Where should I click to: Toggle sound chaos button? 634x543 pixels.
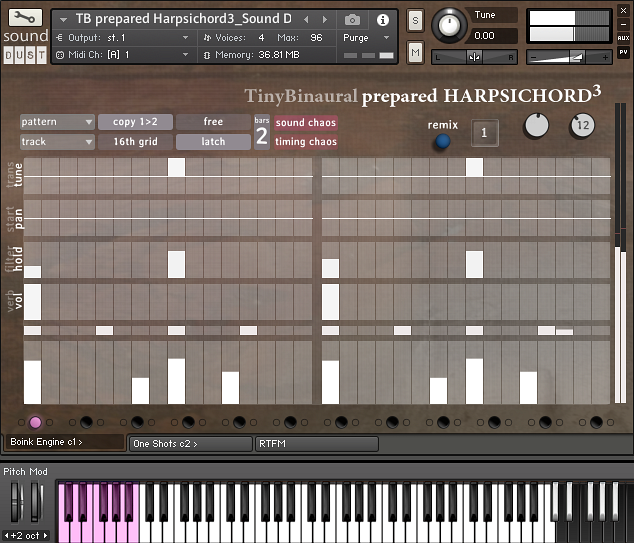point(306,123)
